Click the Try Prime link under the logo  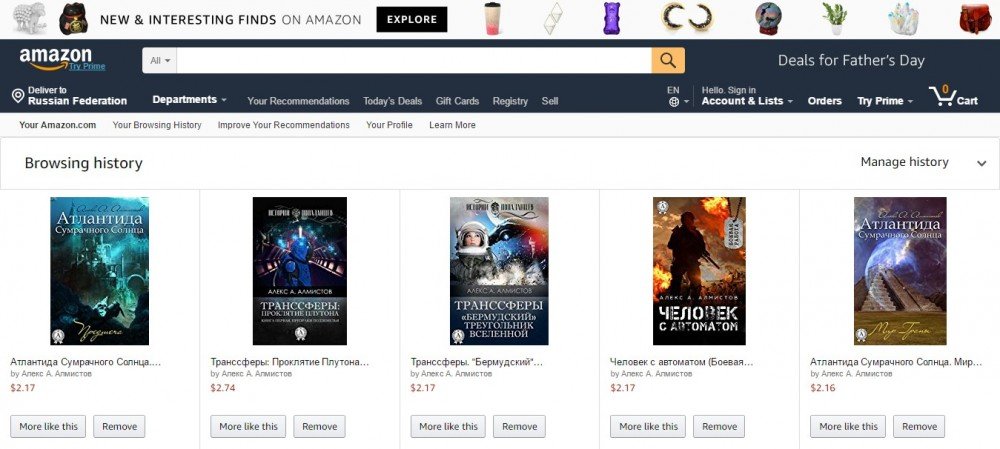(x=87, y=67)
